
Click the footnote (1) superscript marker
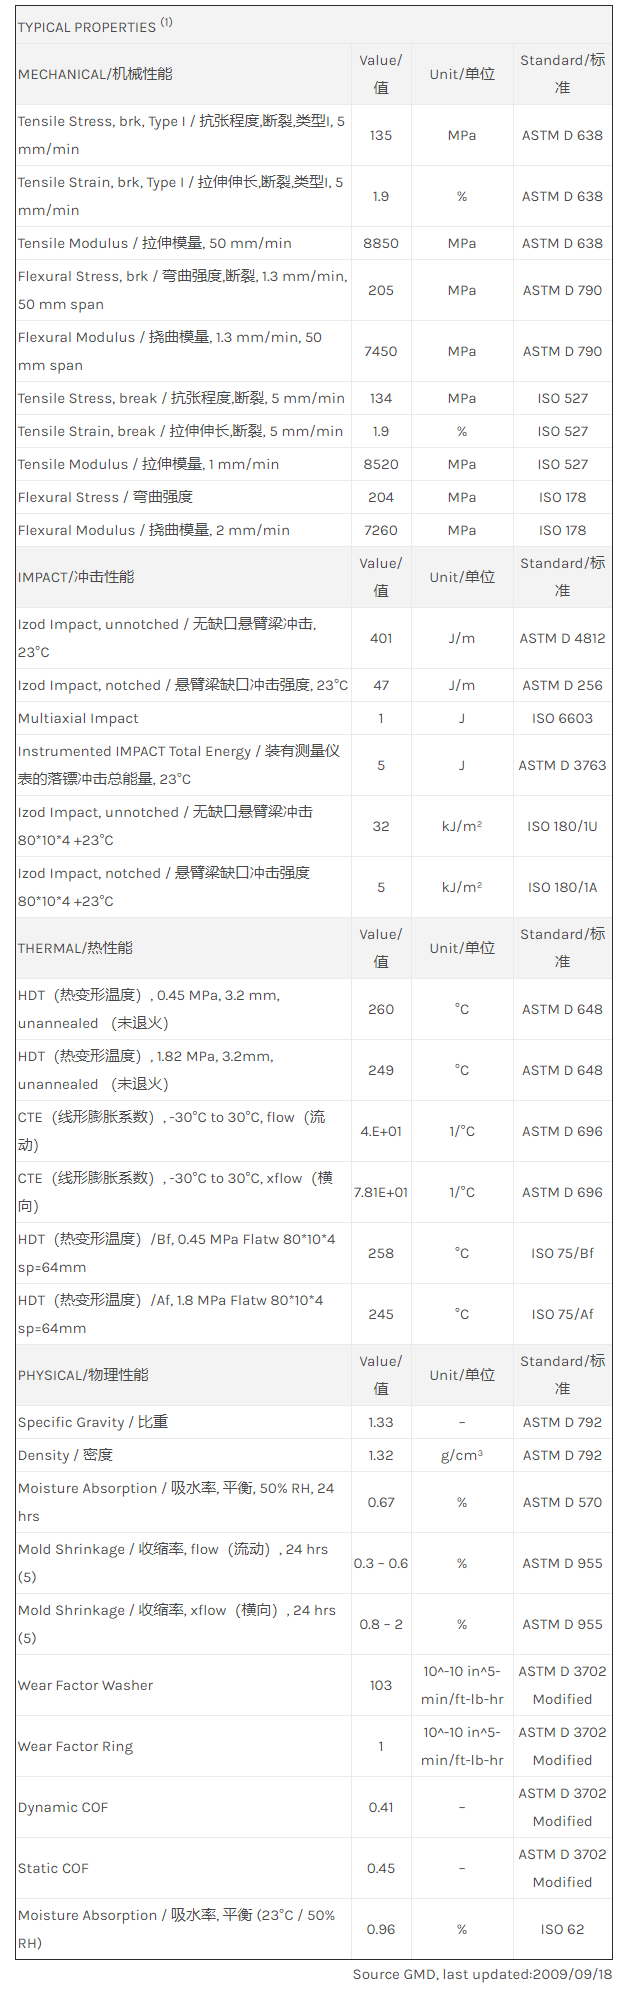click(x=166, y=22)
